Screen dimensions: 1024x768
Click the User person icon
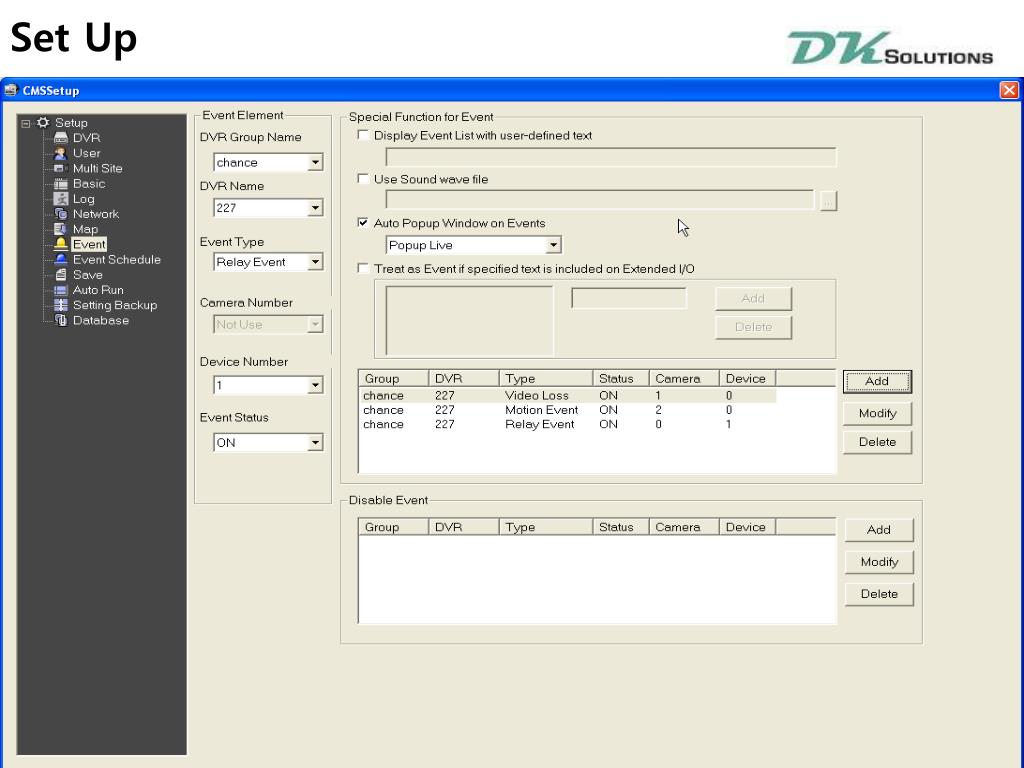tap(61, 153)
